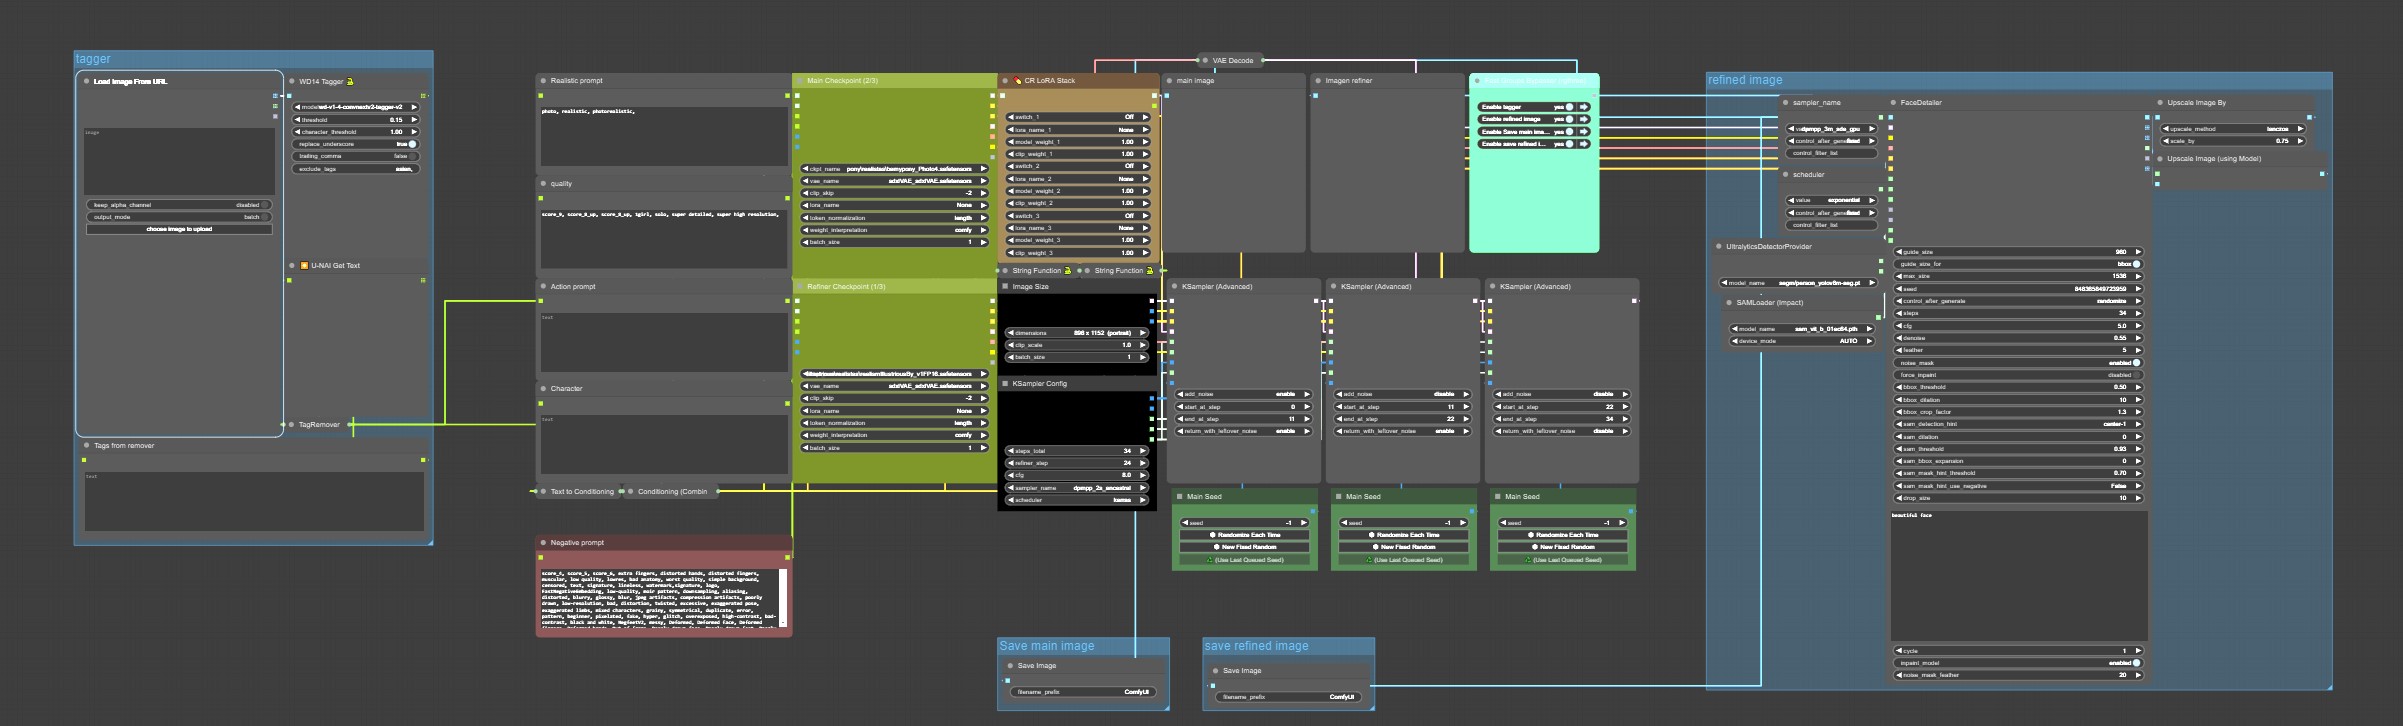2403x726 pixels.
Task: Collapse the Negative prompt node via its dot
Action: (x=542, y=543)
